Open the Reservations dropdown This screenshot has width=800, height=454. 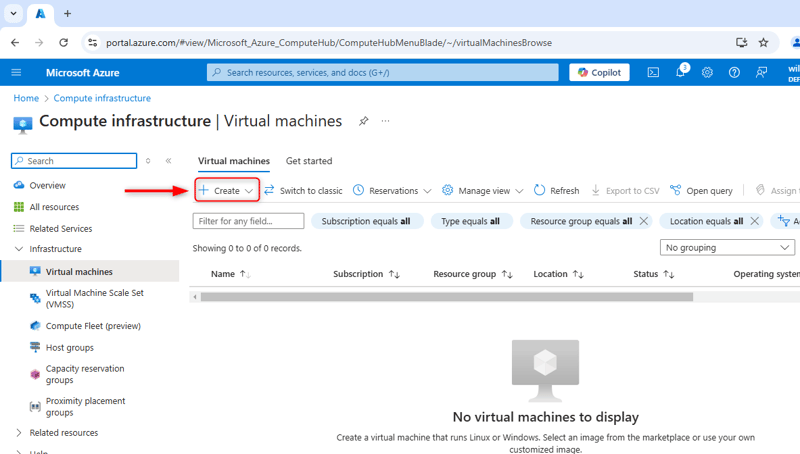pyautogui.click(x=392, y=191)
